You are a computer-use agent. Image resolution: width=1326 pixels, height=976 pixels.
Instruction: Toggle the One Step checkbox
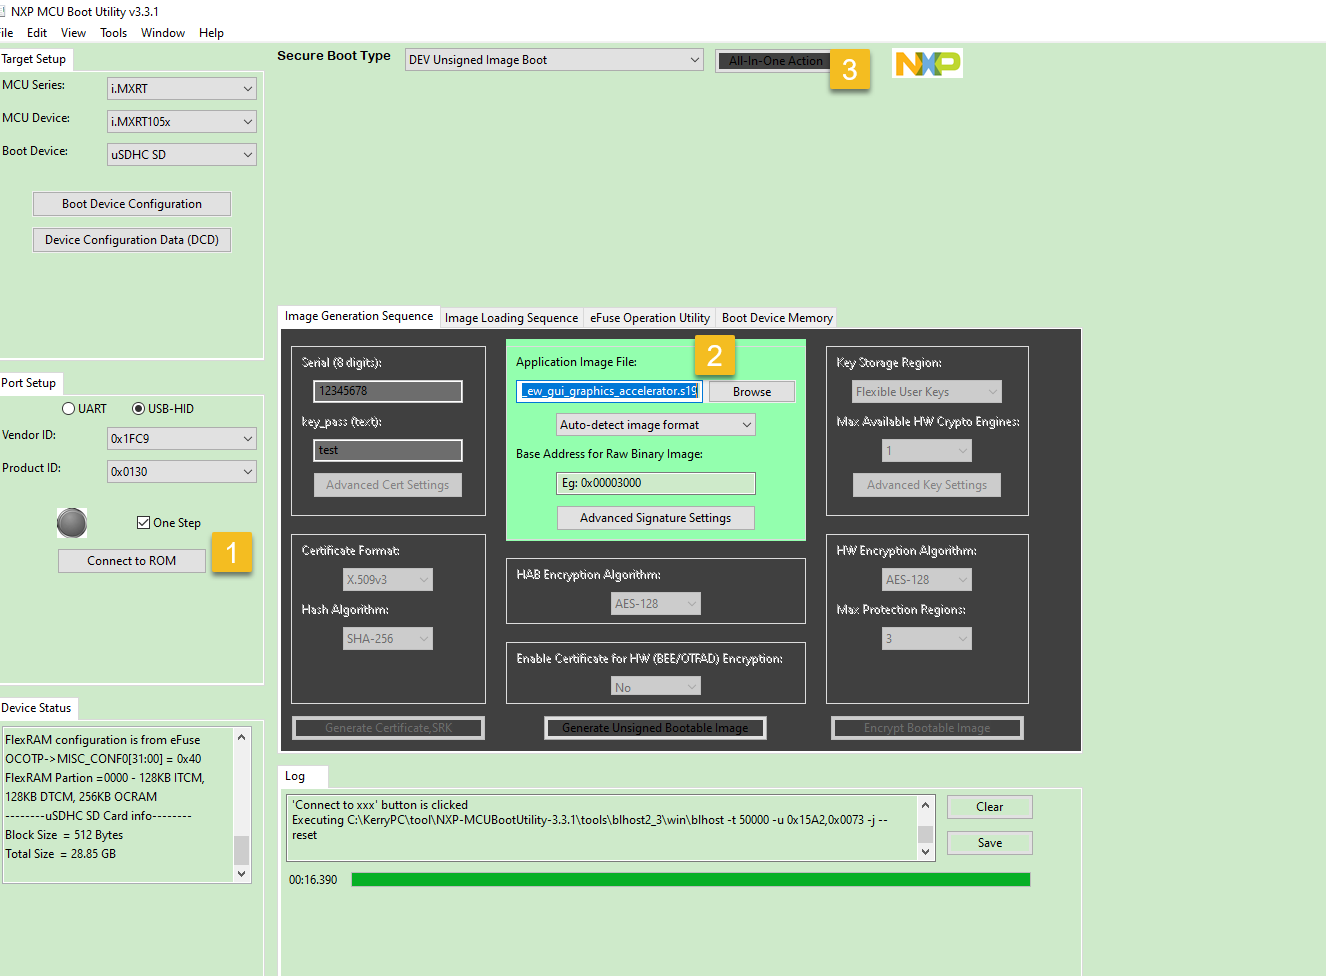(143, 522)
